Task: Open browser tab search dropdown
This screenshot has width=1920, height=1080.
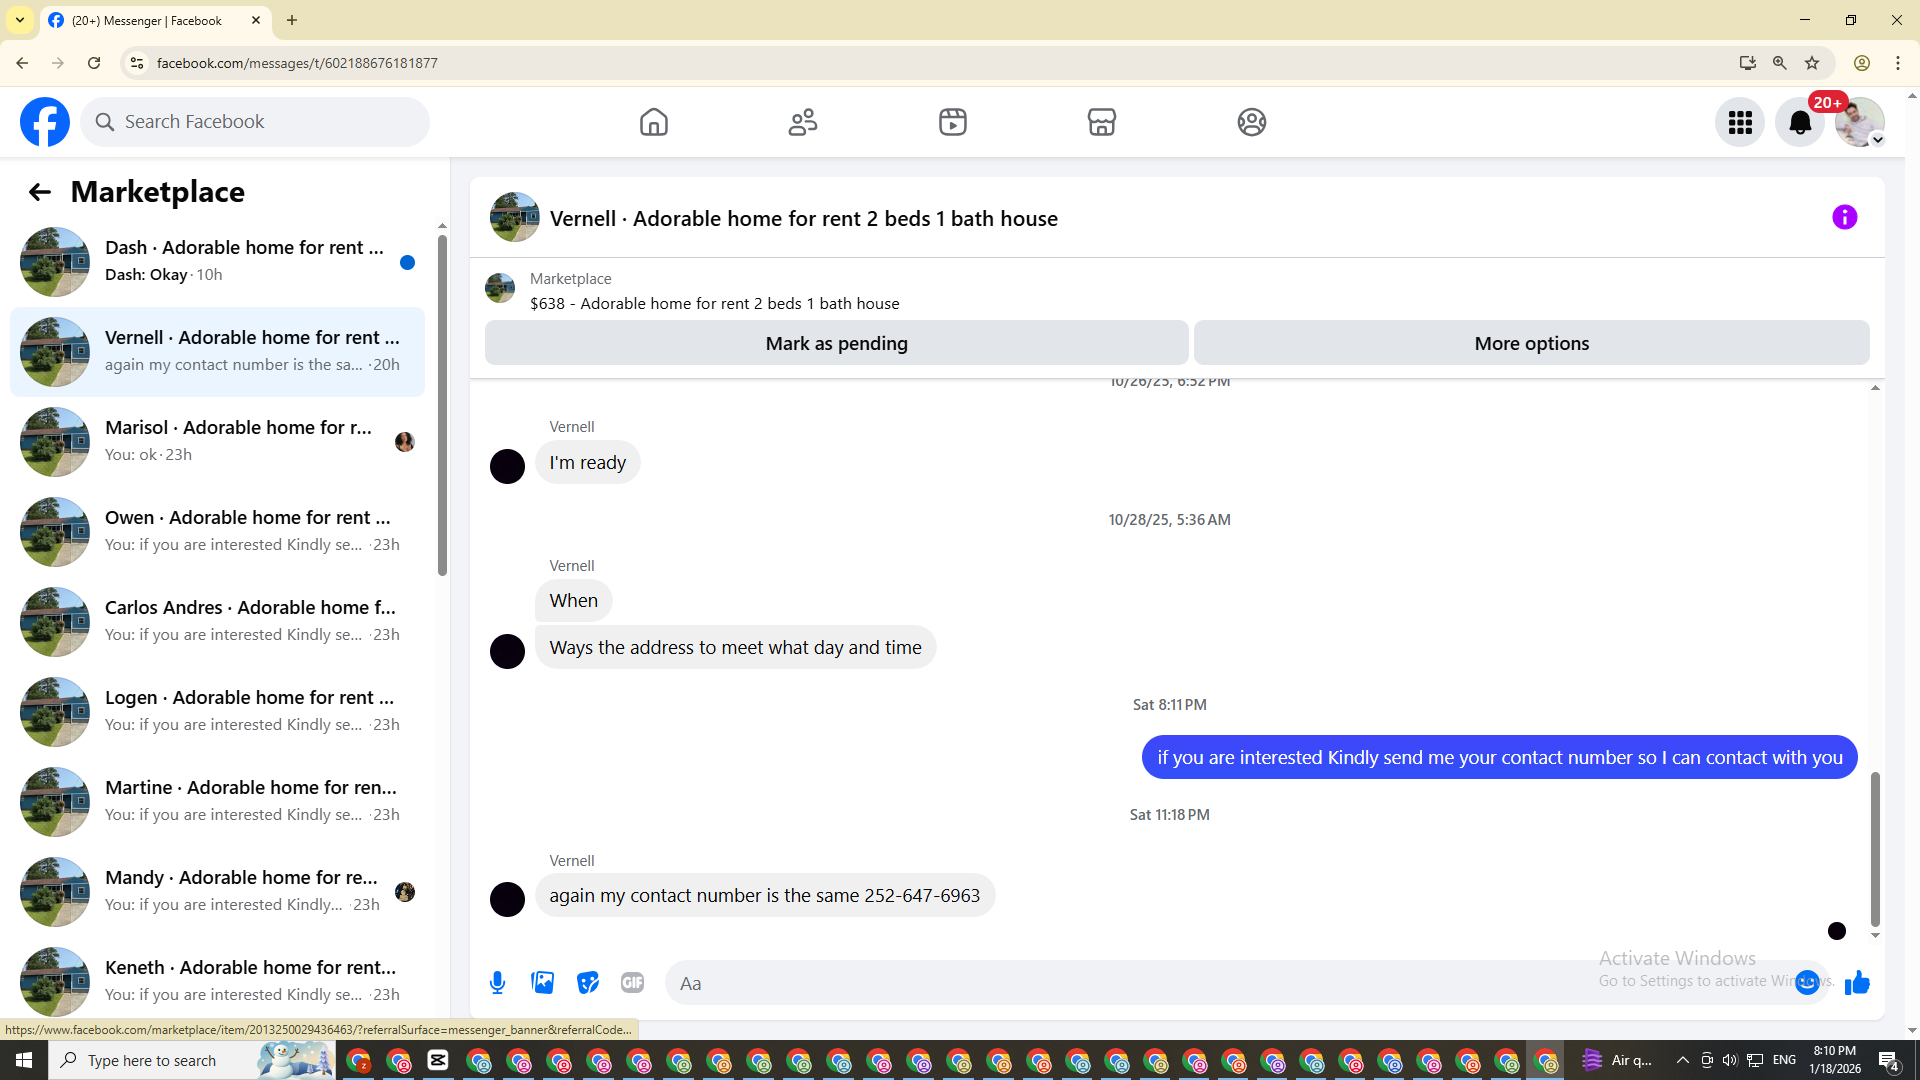Action: point(20,20)
